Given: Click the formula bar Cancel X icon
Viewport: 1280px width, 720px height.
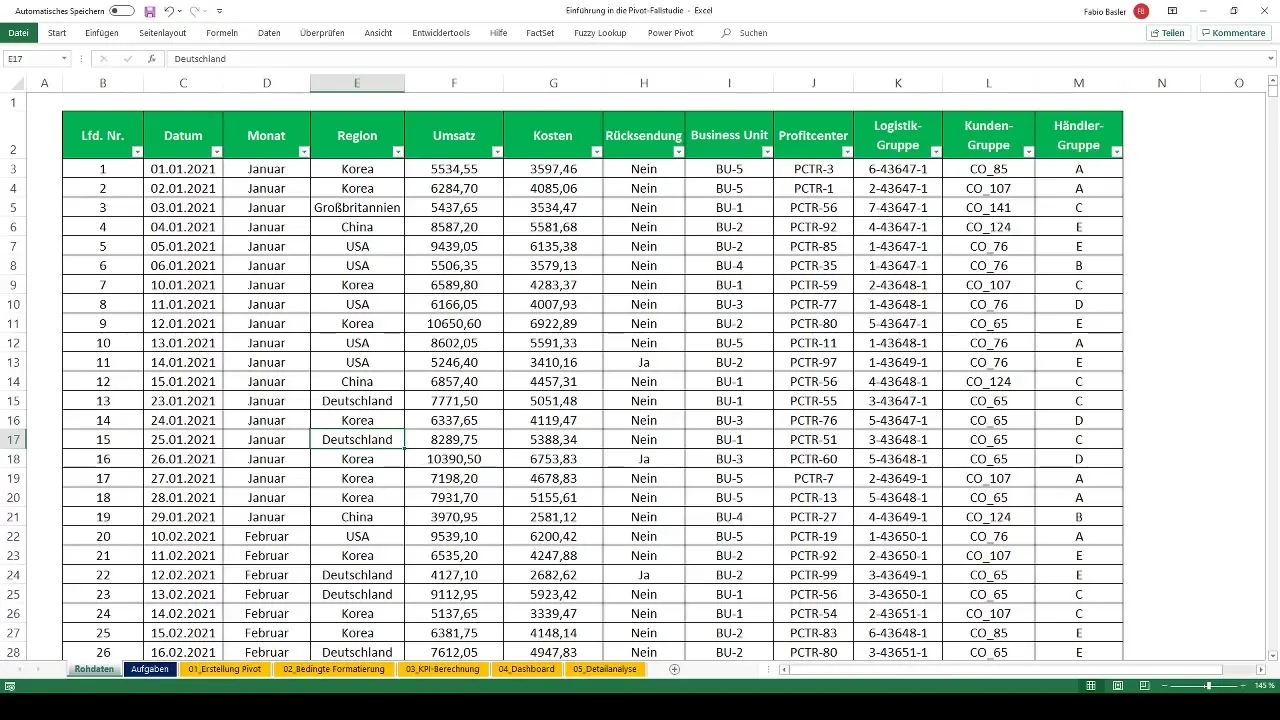Looking at the screenshot, I should 103,59.
